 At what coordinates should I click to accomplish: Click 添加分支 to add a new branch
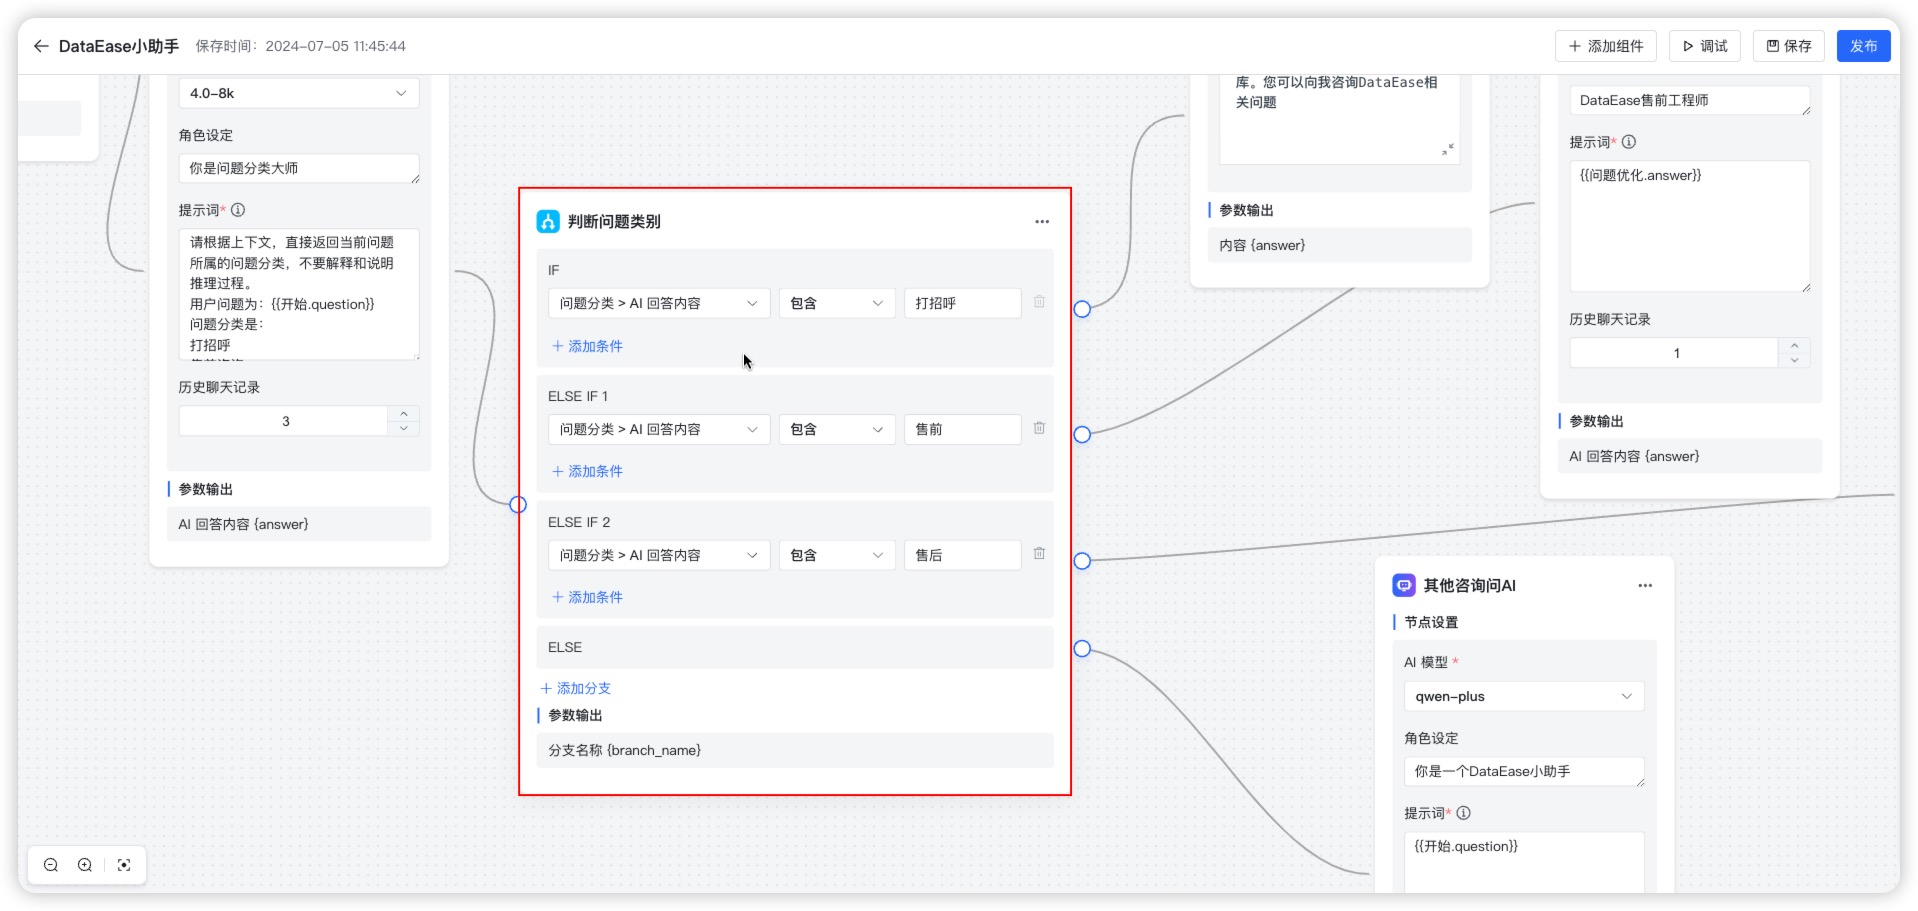click(575, 688)
